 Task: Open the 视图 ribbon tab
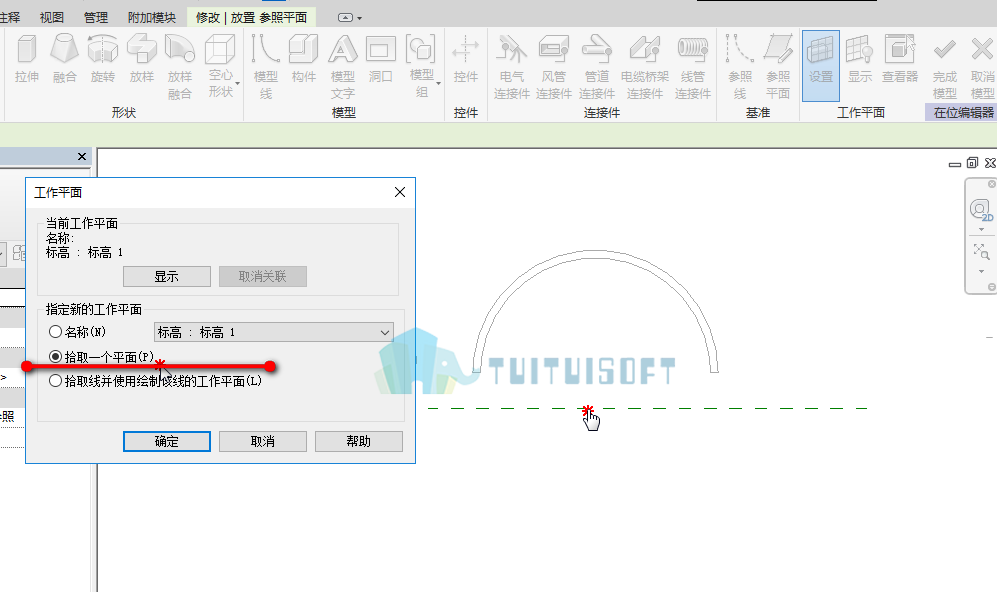pos(52,17)
